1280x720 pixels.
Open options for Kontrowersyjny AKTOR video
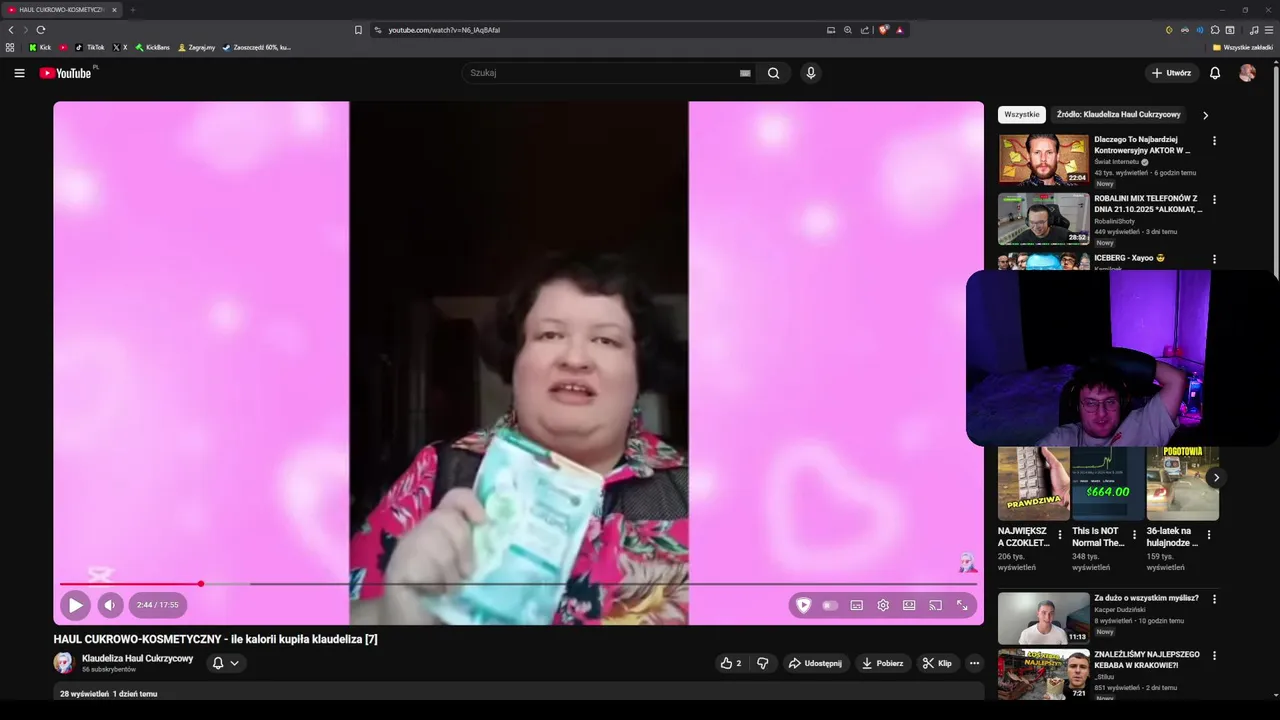pyautogui.click(x=1214, y=141)
